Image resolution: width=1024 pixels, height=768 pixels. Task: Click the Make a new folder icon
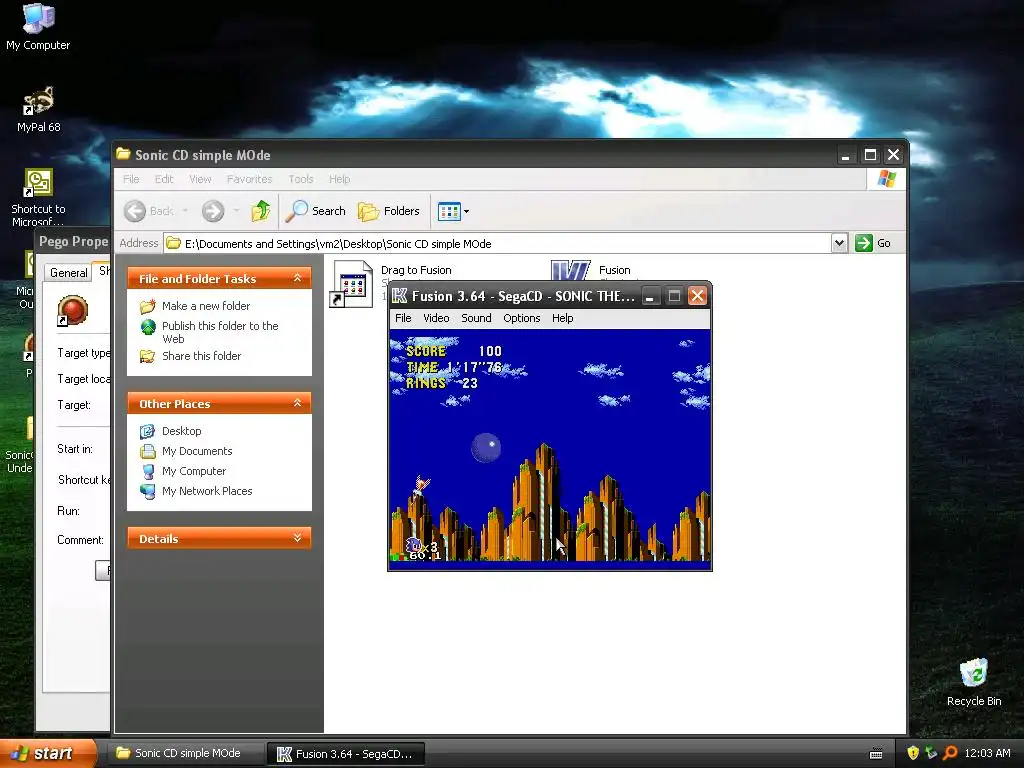[x=148, y=306]
